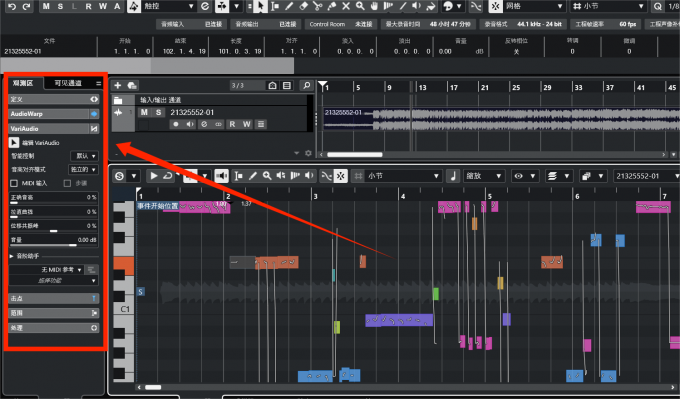This screenshot has width=680, height=399.
Task: Select the note value icon in editor toolbar
Action: click(453, 176)
